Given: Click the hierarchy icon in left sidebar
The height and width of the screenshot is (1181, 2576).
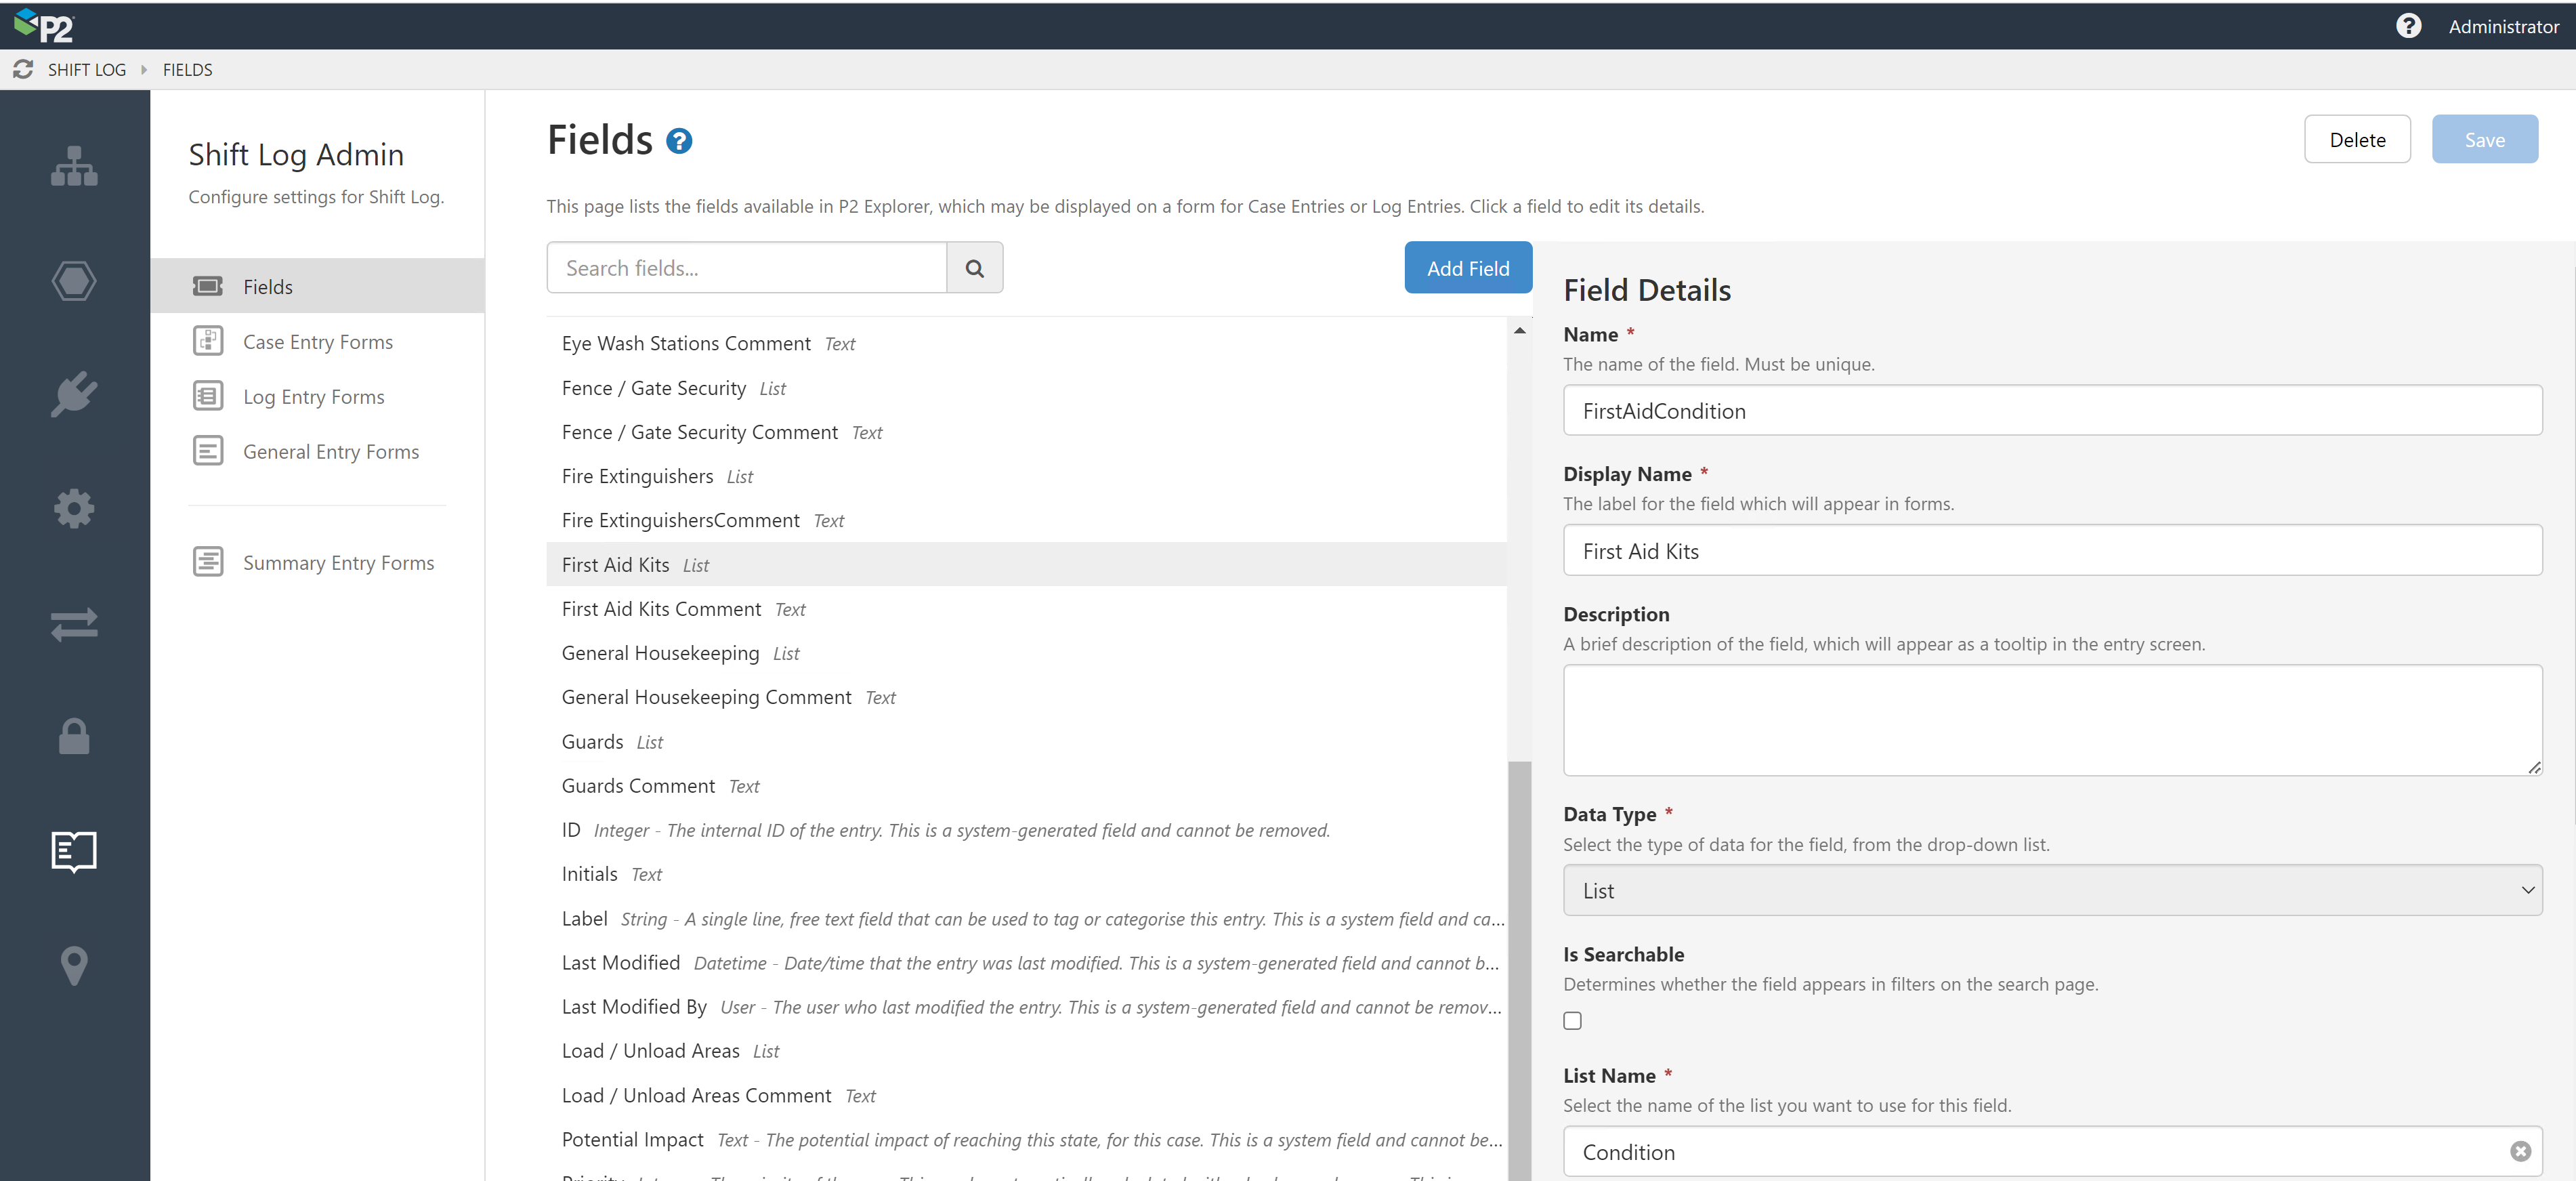Looking at the screenshot, I should point(74,166).
